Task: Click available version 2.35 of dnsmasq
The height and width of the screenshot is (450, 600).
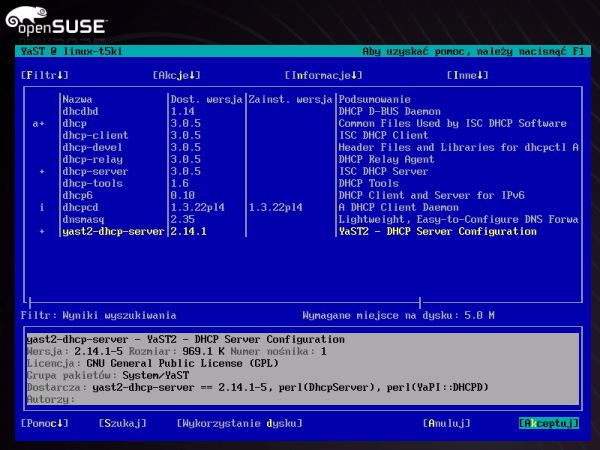Action: (183, 219)
